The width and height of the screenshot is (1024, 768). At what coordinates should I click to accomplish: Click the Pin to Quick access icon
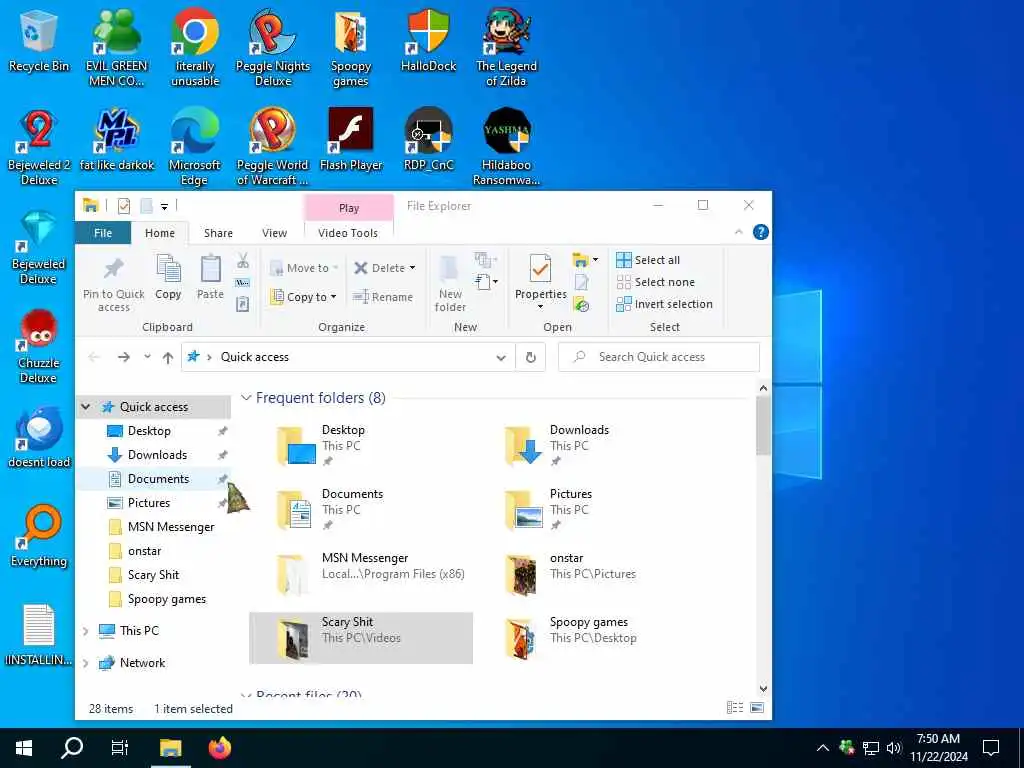[x=114, y=268]
